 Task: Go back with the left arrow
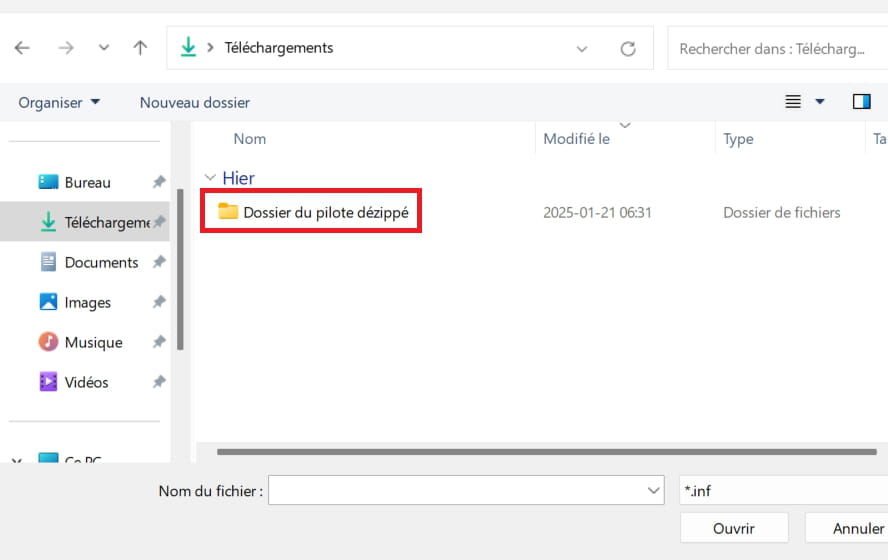(22, 48)
